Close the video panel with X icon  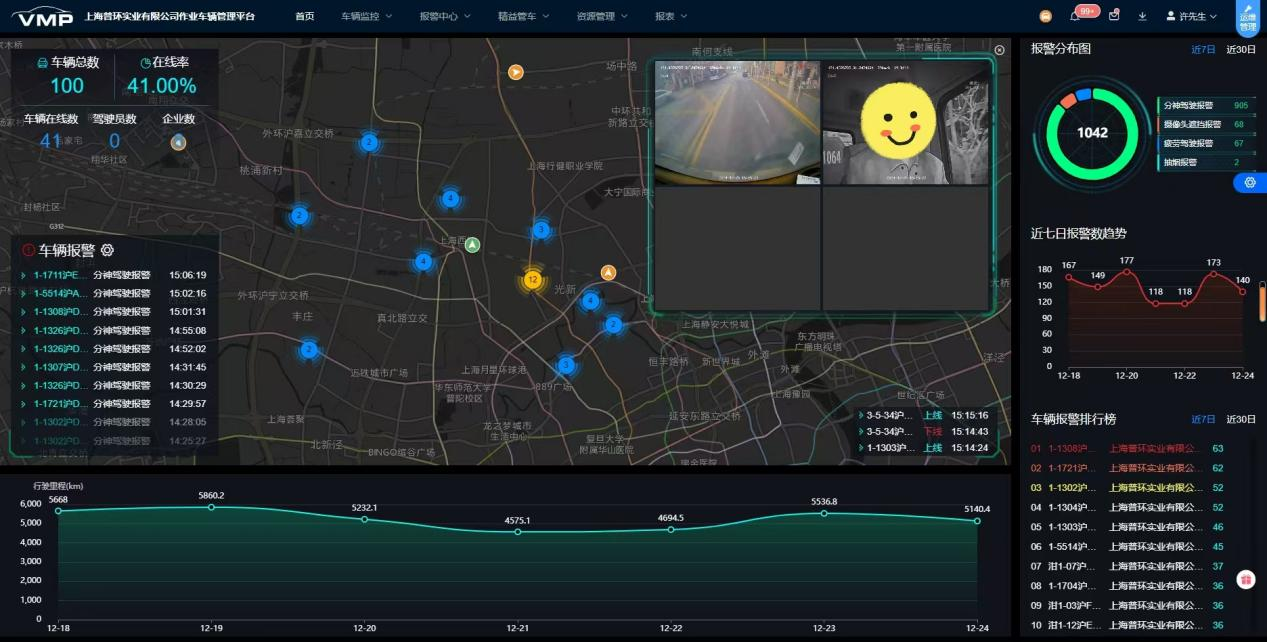(x=999, y=50)
